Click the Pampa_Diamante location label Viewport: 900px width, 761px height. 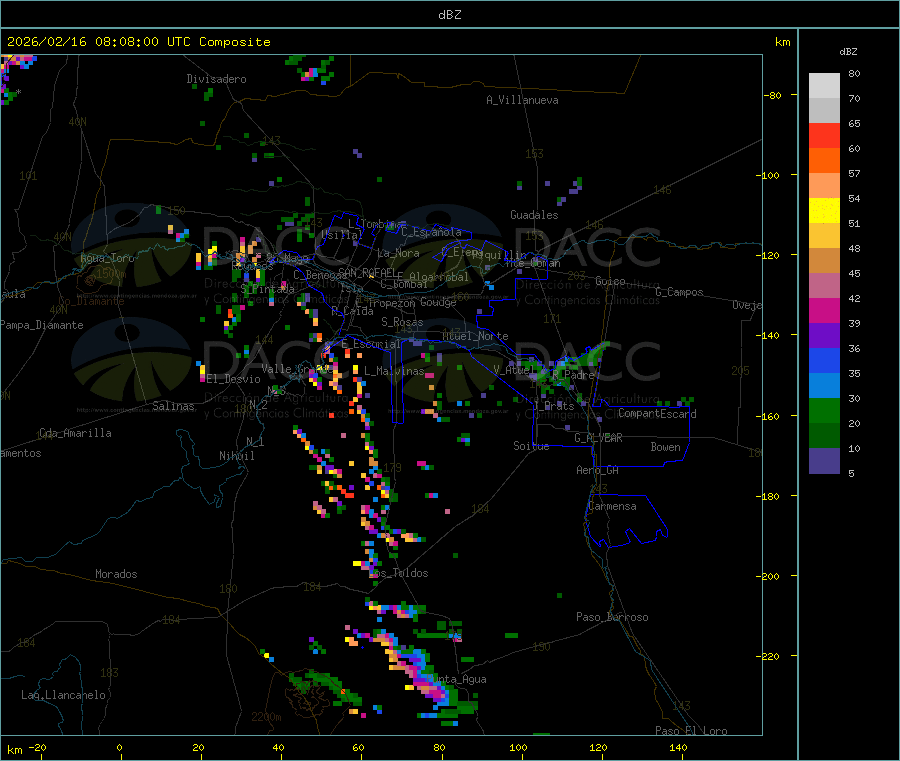[42, 325]
